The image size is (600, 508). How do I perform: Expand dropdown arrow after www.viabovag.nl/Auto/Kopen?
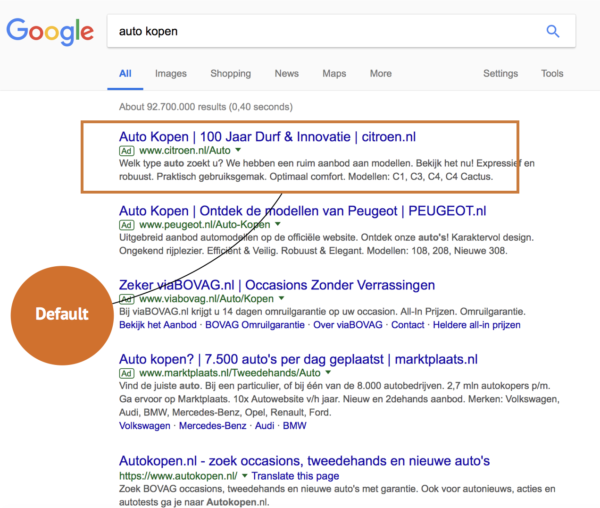click(281, 298)
